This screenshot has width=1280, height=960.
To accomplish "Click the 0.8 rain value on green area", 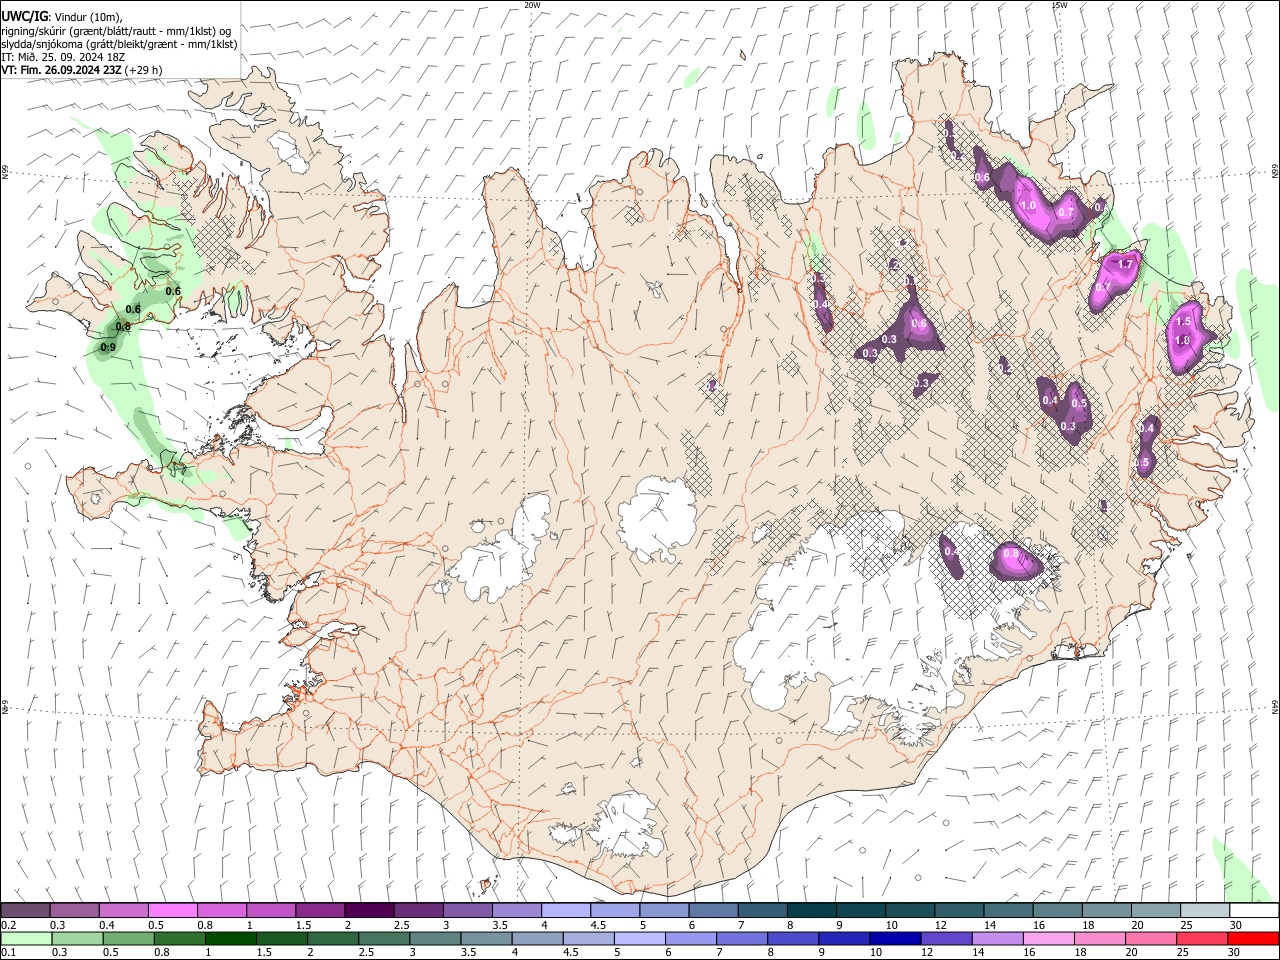I will [123, 327].
